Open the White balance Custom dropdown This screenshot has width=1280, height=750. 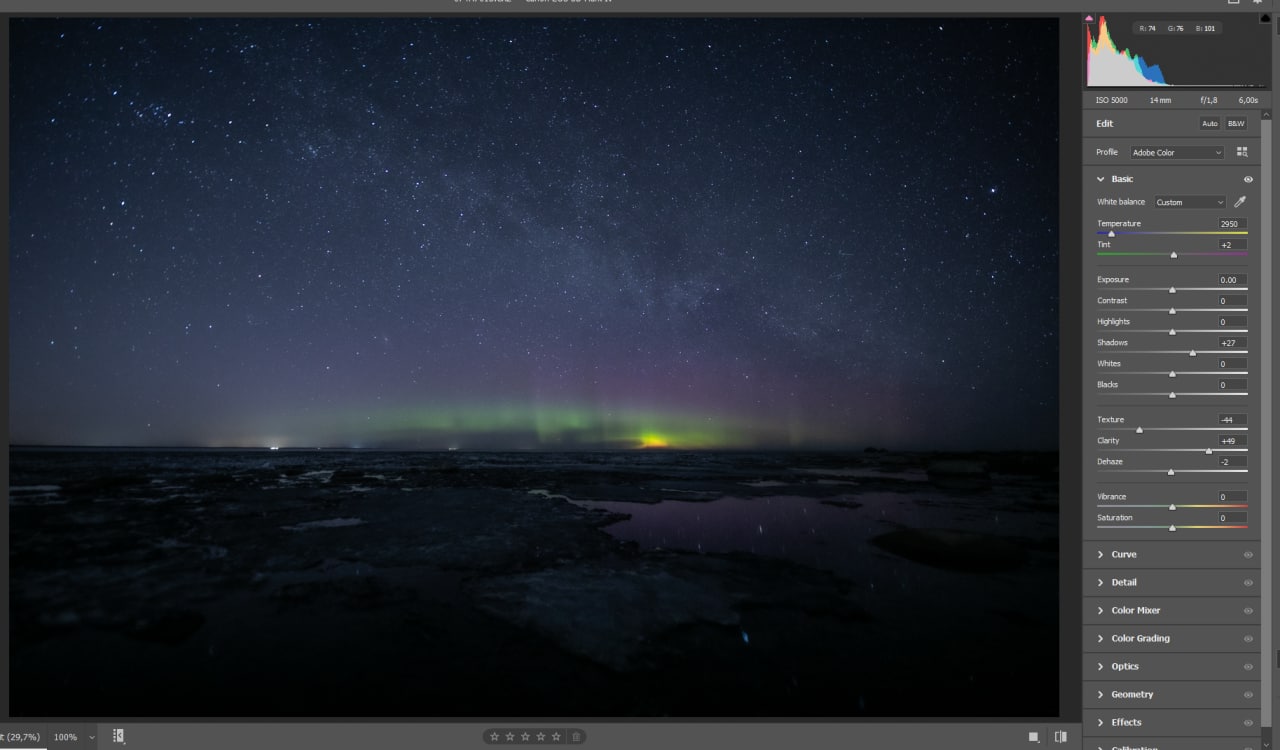pos(1189,202)
